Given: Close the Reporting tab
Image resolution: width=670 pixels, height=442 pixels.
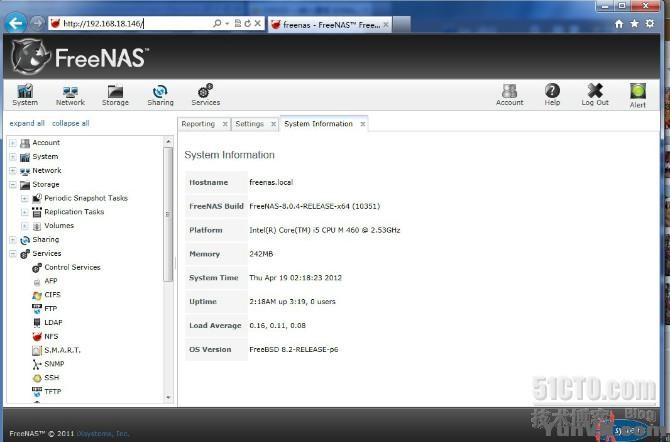Looking at the screenshot, I should [x=225, y=124].
